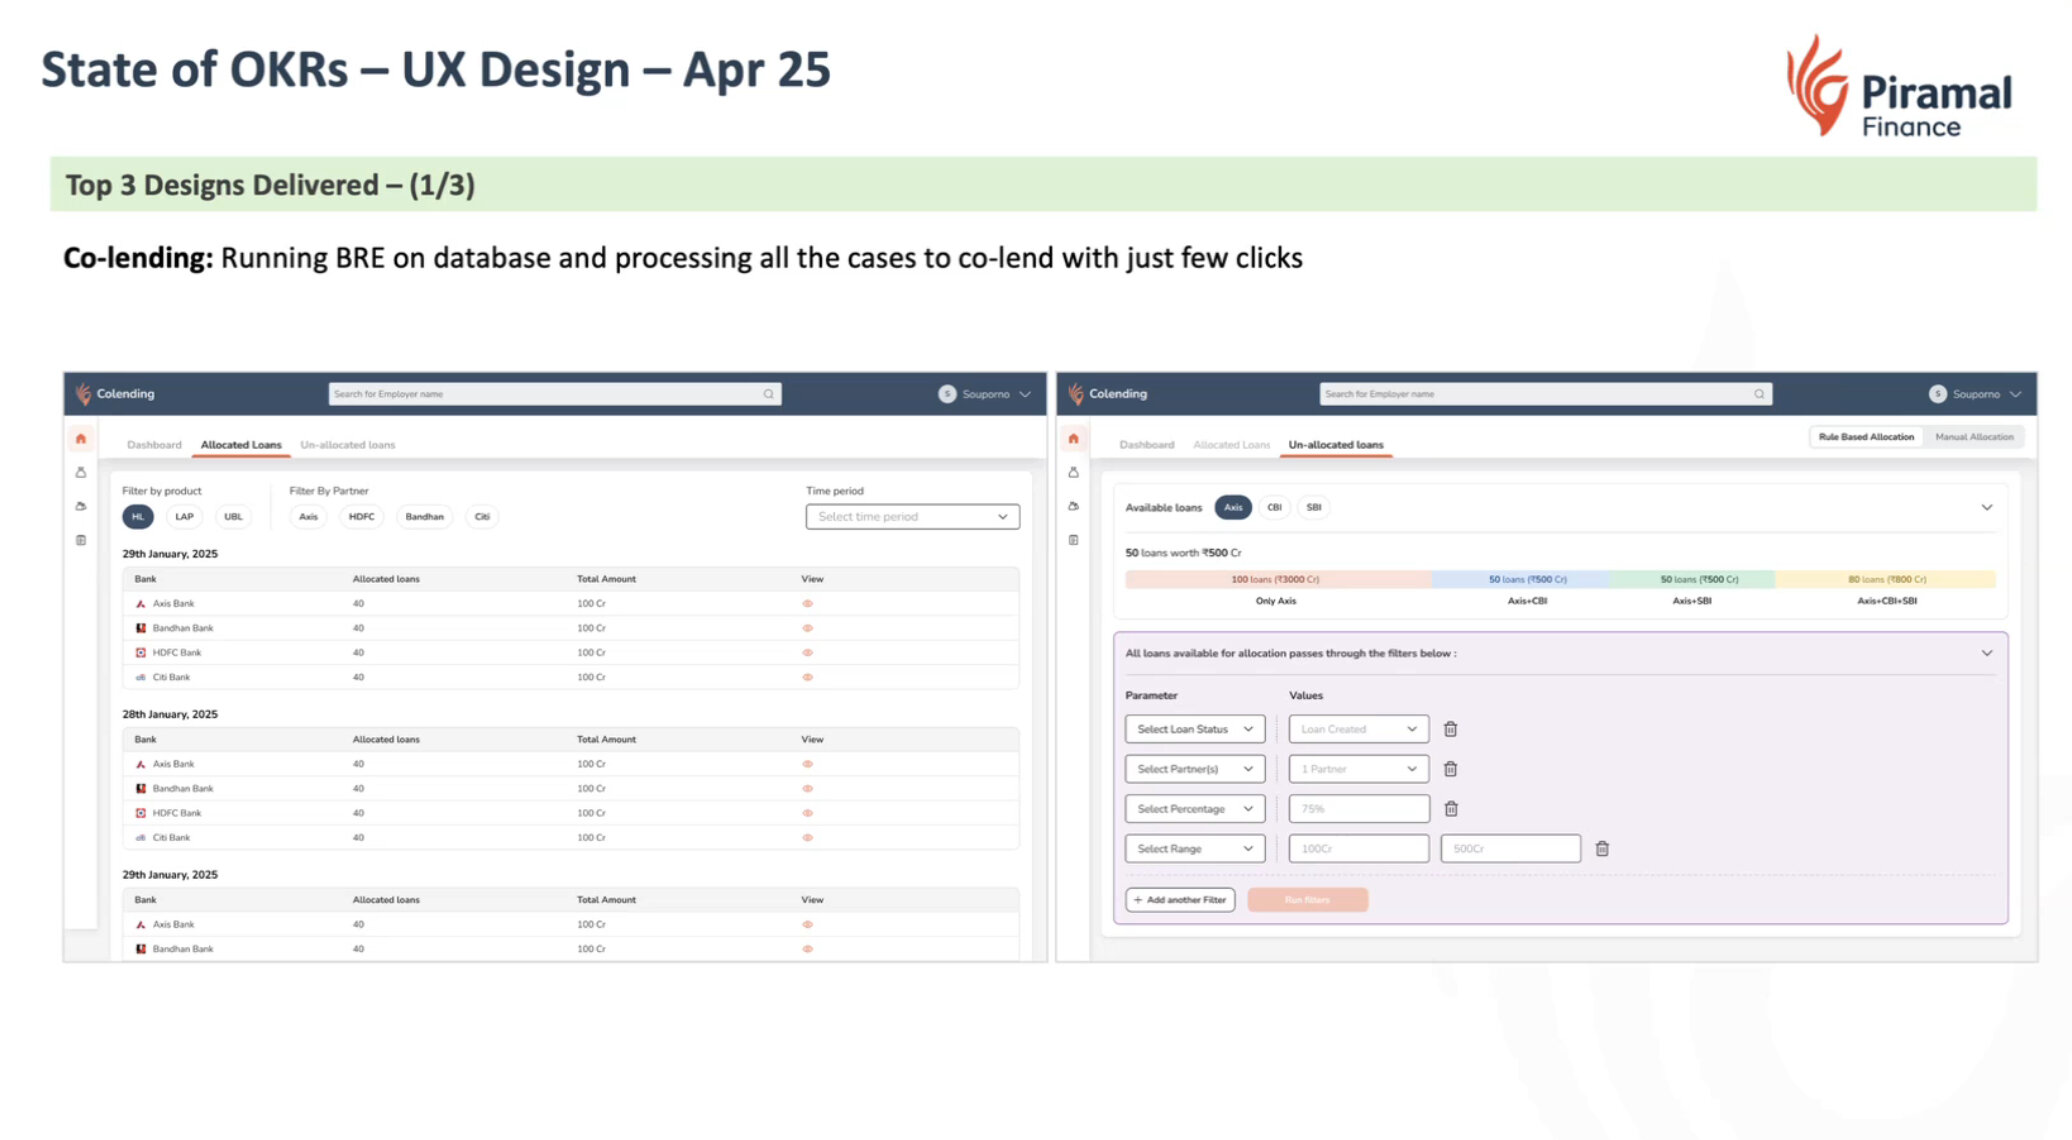View HDFC Bank loans for 28th January
This screenshot has height=1140, width=2072.
807,813
